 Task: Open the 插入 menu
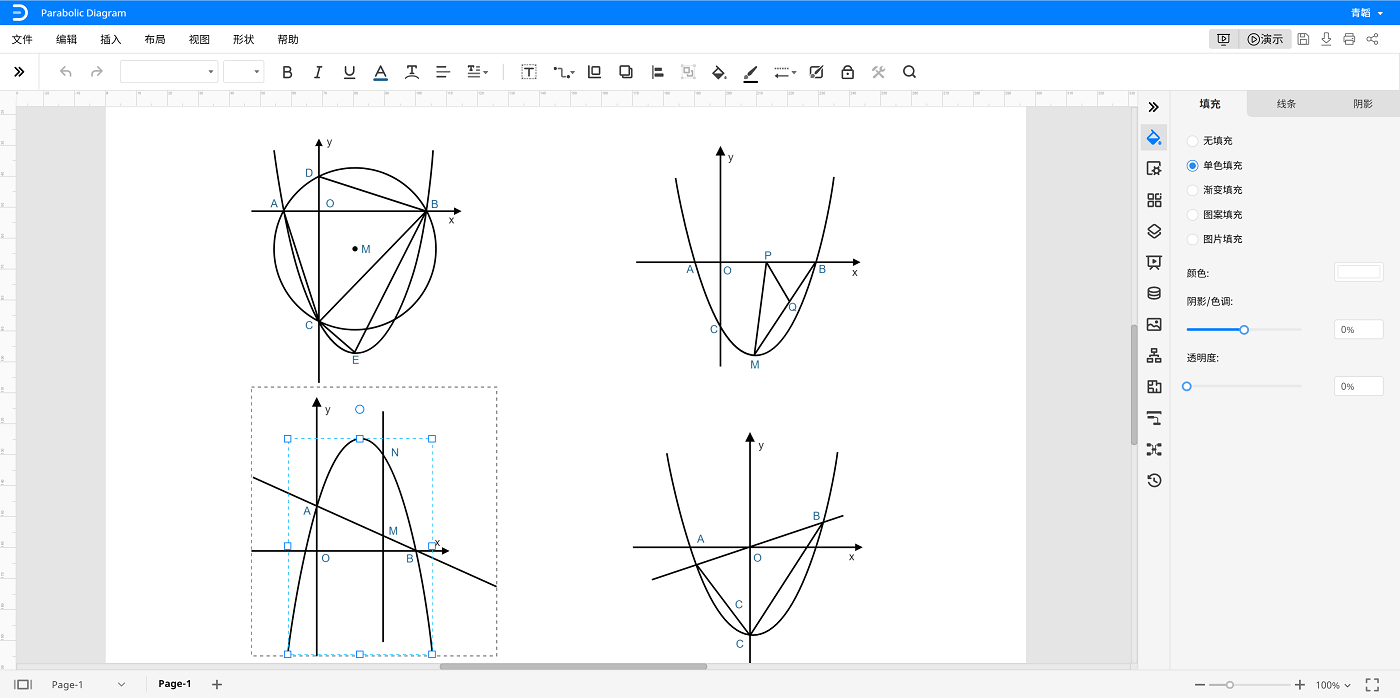tap(110, 39)
